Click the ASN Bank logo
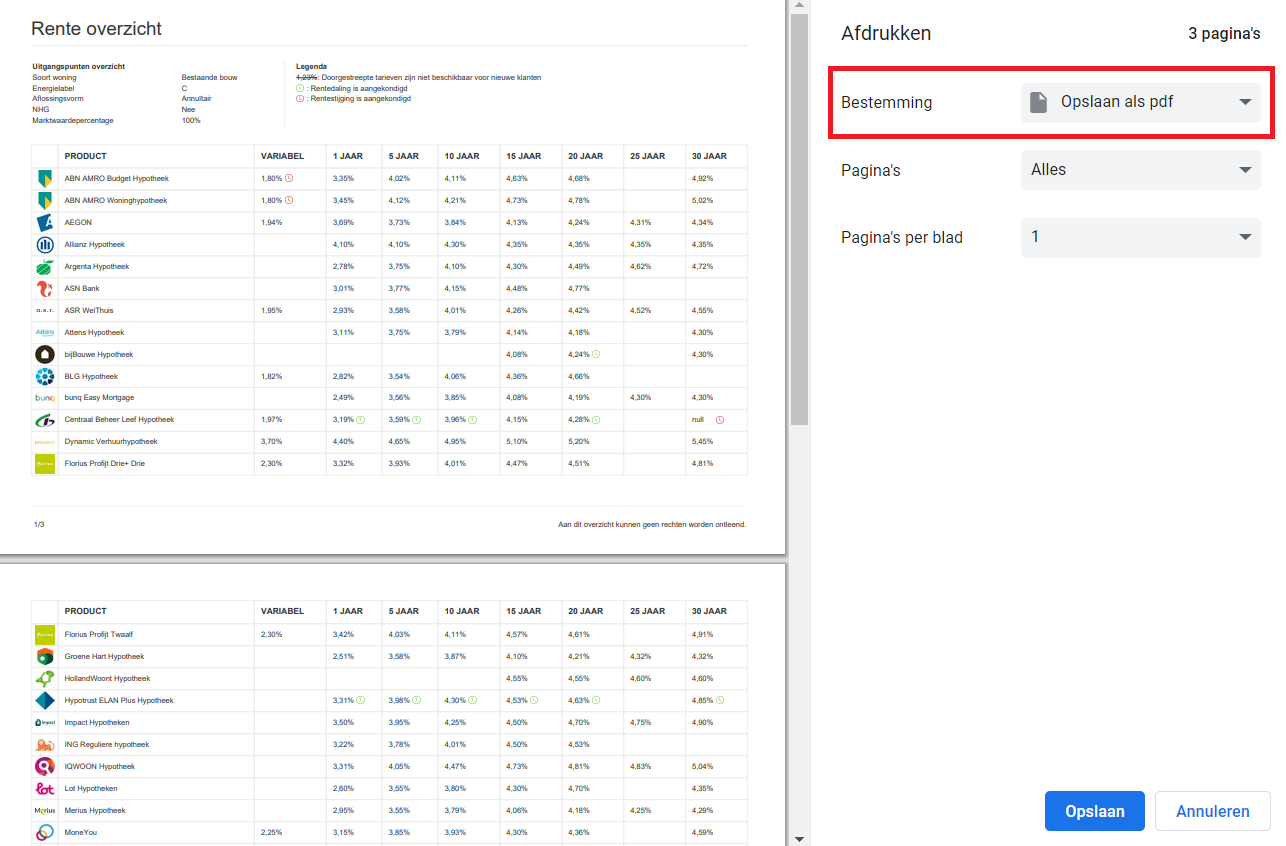Viewport: 1286px width, 846px height. click(x=44, y=288)
